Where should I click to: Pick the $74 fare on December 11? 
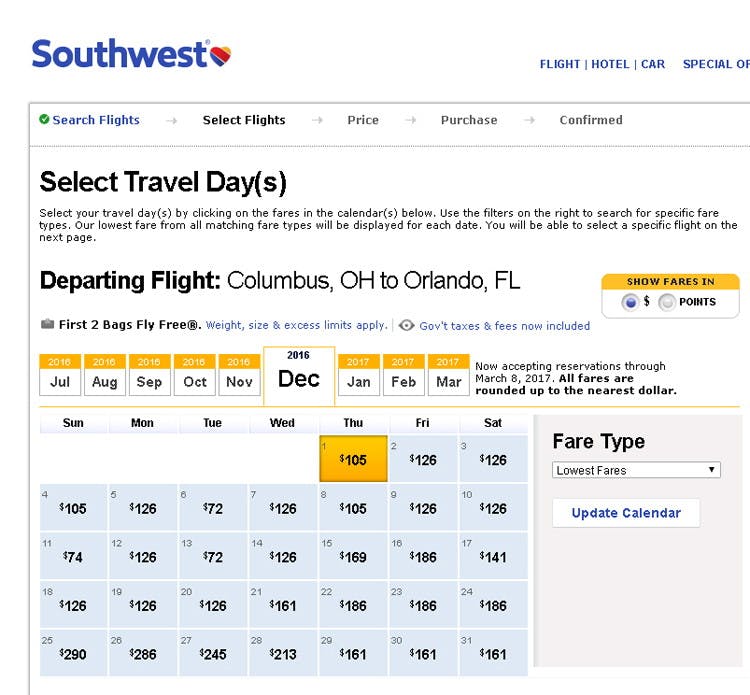click(73, 556)
